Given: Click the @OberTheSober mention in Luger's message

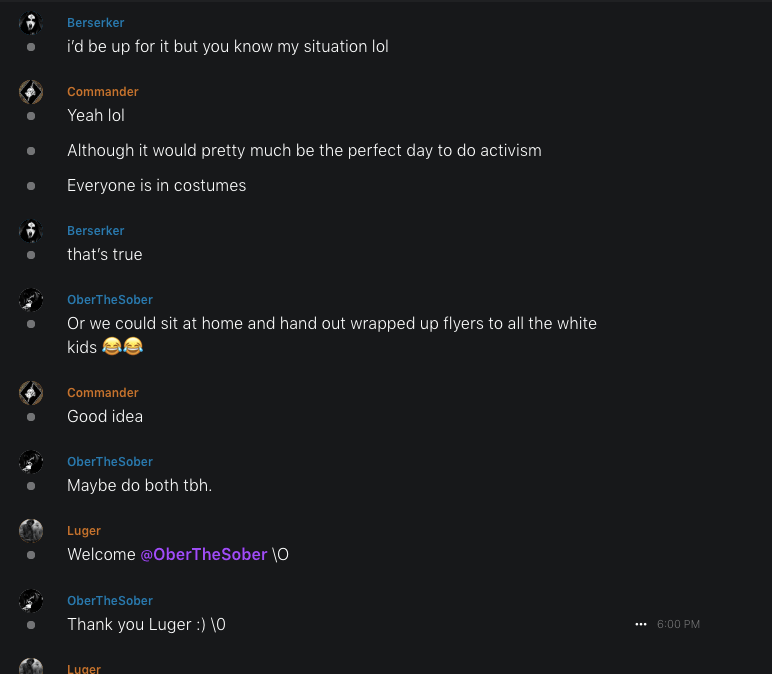Looking at the screenshot, I should 204,554.
